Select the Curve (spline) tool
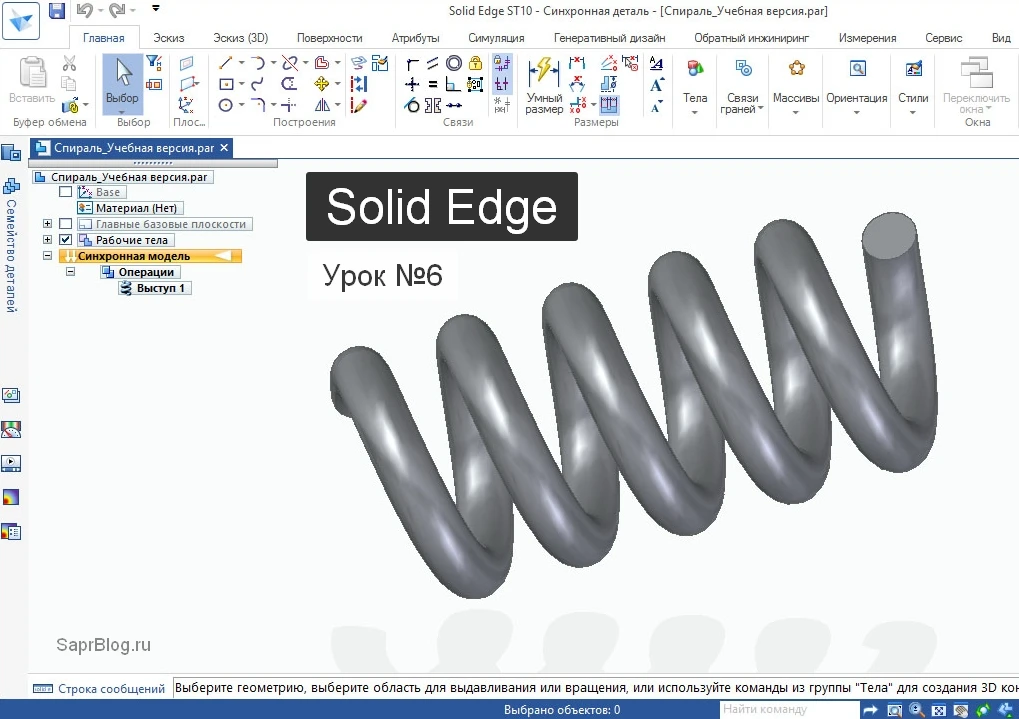 tap(258, 84)
